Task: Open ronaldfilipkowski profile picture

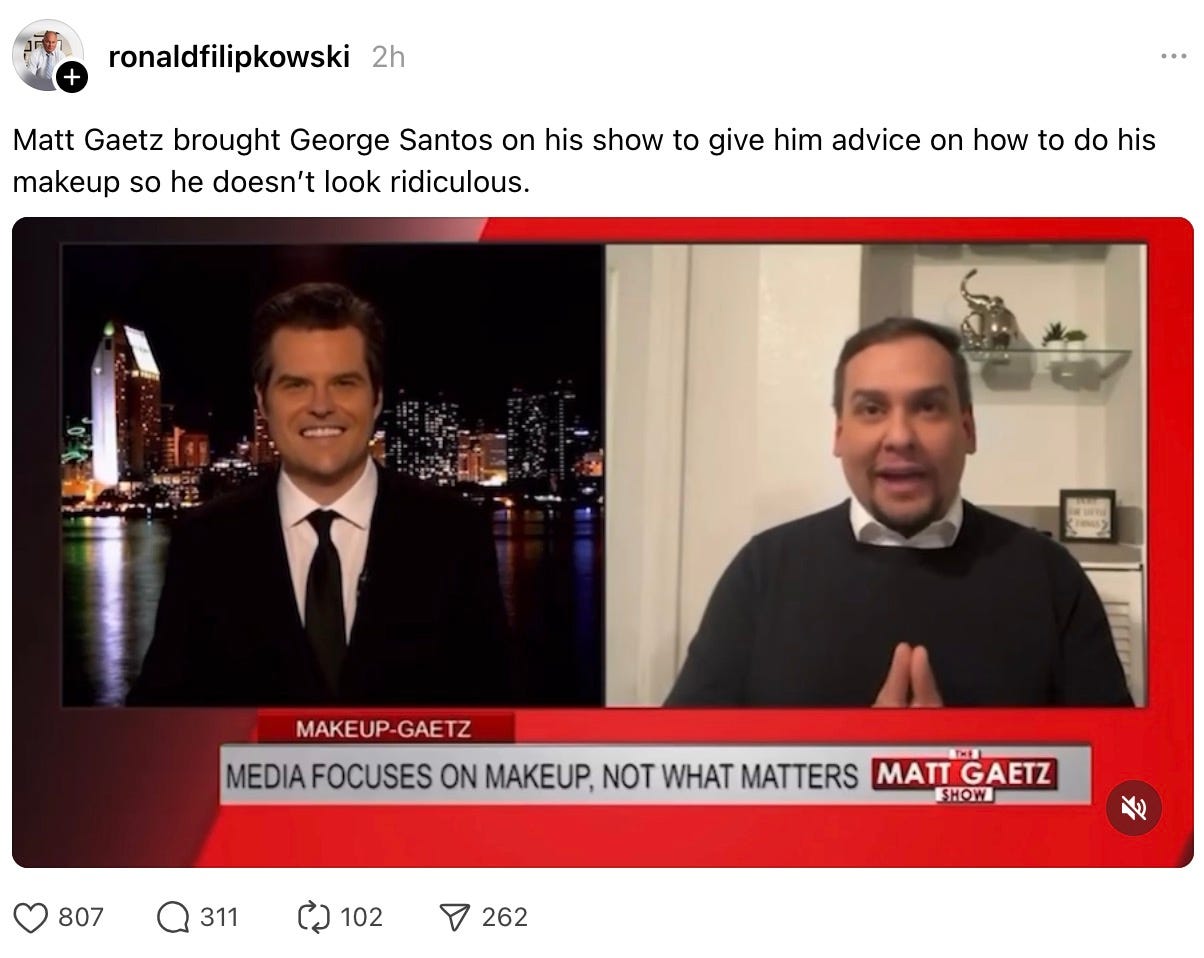Action: point(45,54)
